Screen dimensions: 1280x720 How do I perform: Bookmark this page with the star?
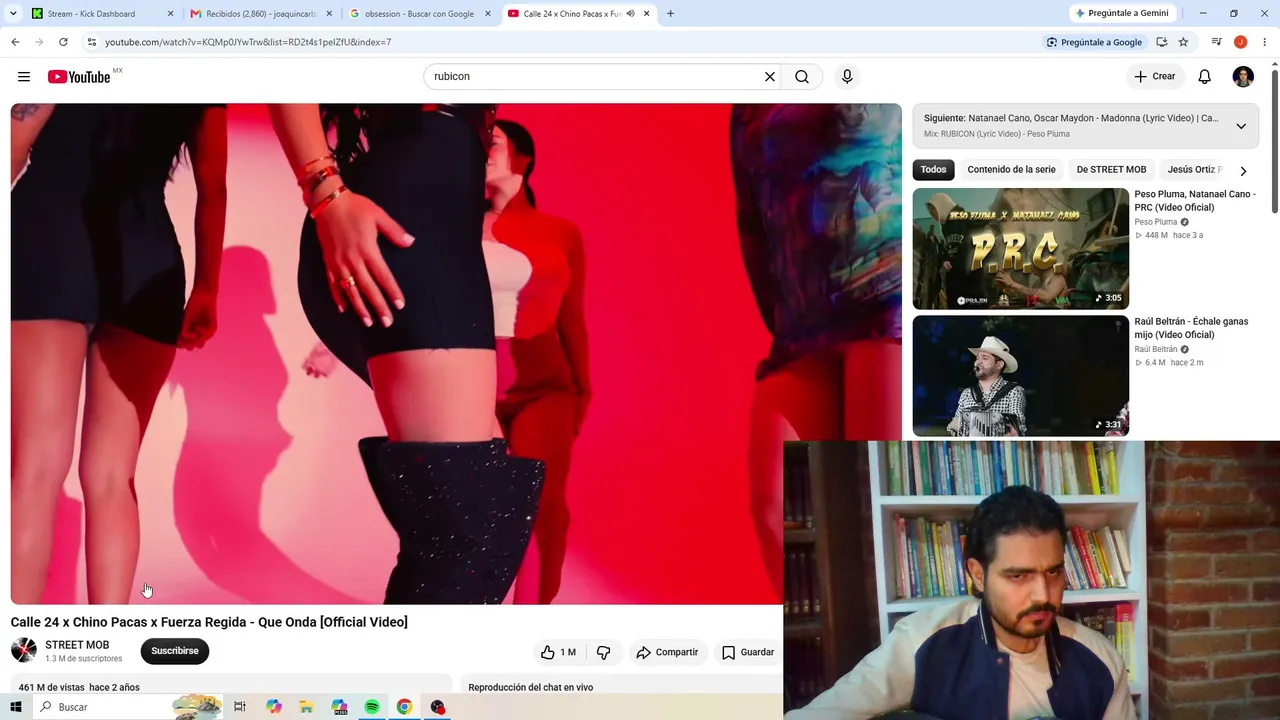[1183, 42]
